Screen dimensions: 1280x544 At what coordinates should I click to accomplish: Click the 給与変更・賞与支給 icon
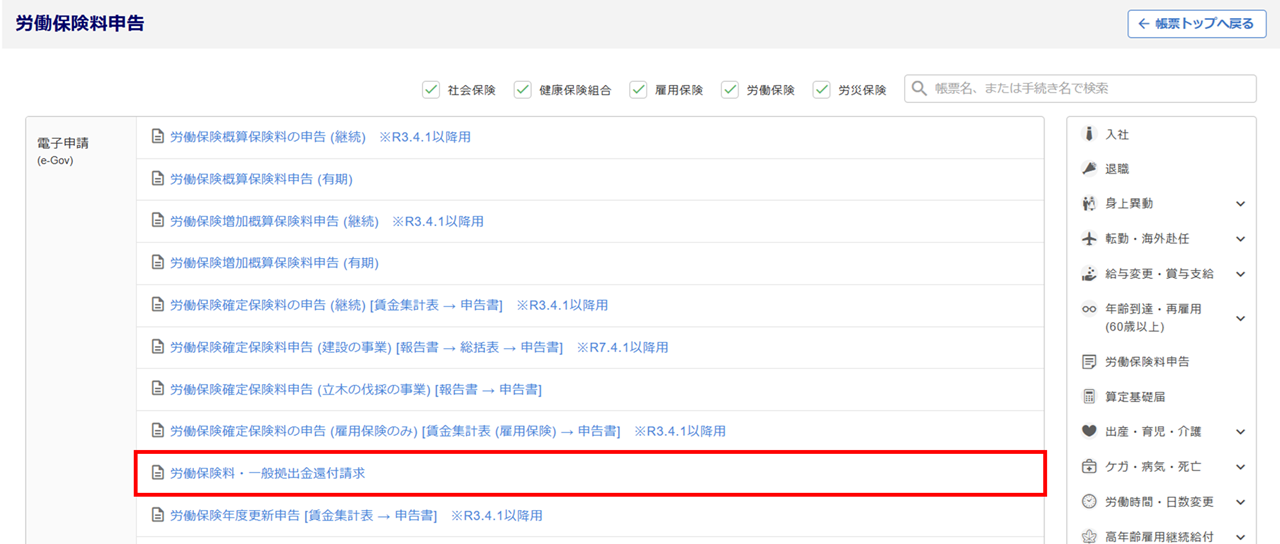(1090, 274)
